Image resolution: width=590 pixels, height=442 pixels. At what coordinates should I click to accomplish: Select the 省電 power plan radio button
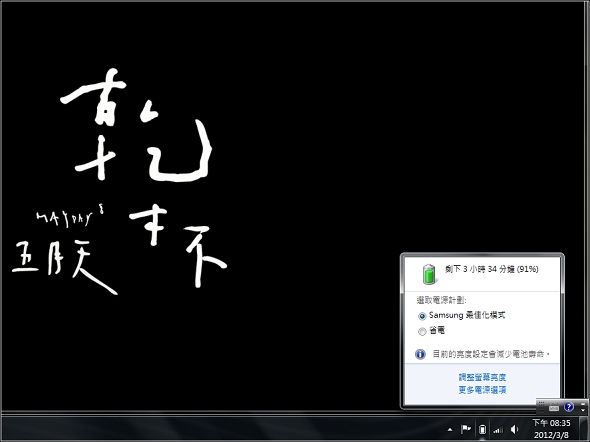(x=422, y=331)
